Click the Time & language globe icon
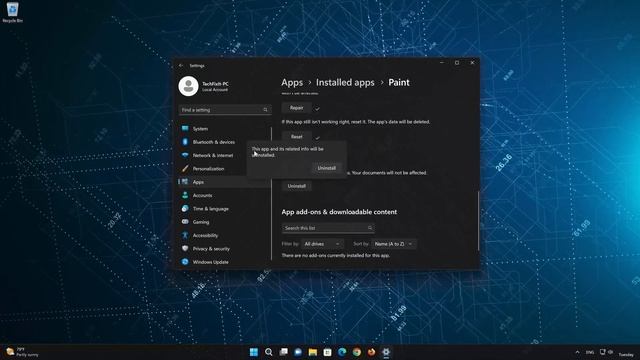 pos(185,209)
